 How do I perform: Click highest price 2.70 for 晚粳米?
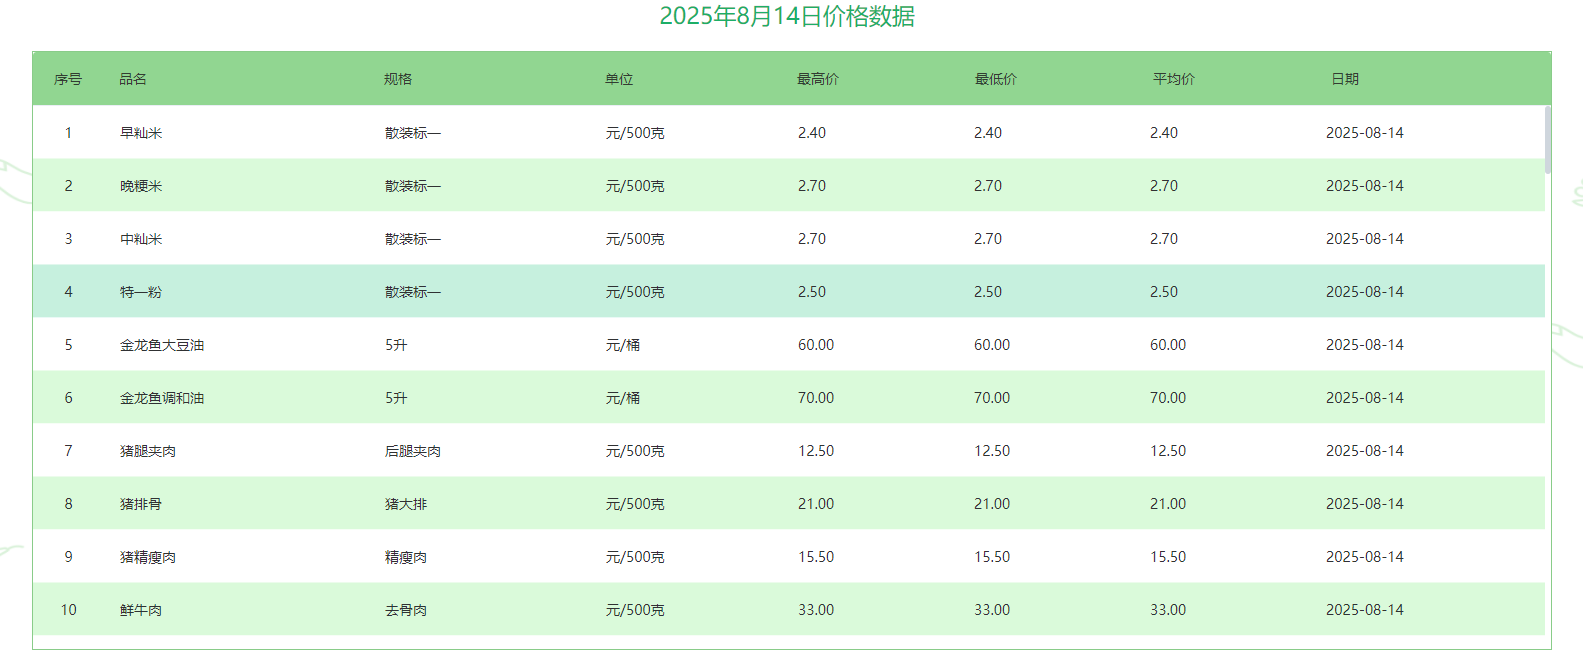(812, 186)
